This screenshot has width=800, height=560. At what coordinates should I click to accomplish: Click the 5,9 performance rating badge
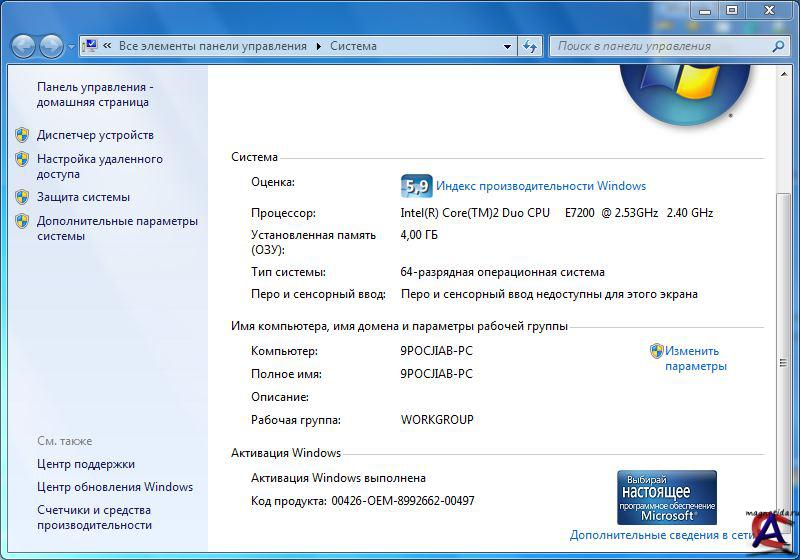coord(416,186)
